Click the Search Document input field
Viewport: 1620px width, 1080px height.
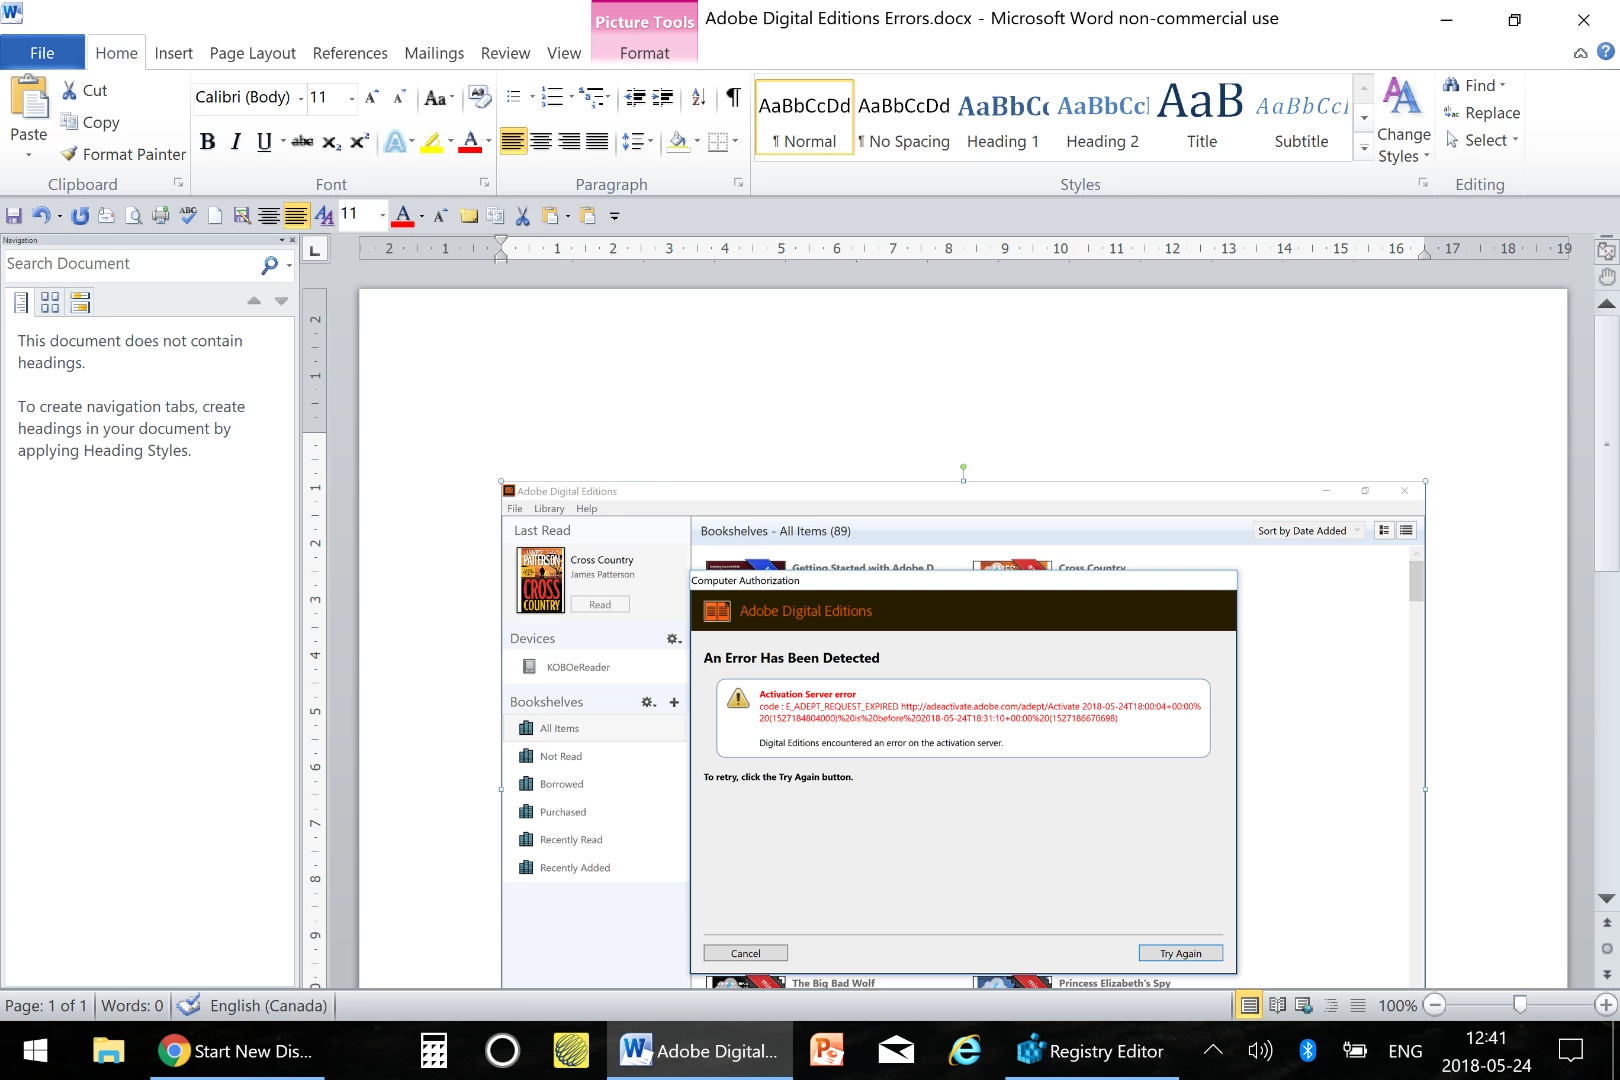pos(130,264)
